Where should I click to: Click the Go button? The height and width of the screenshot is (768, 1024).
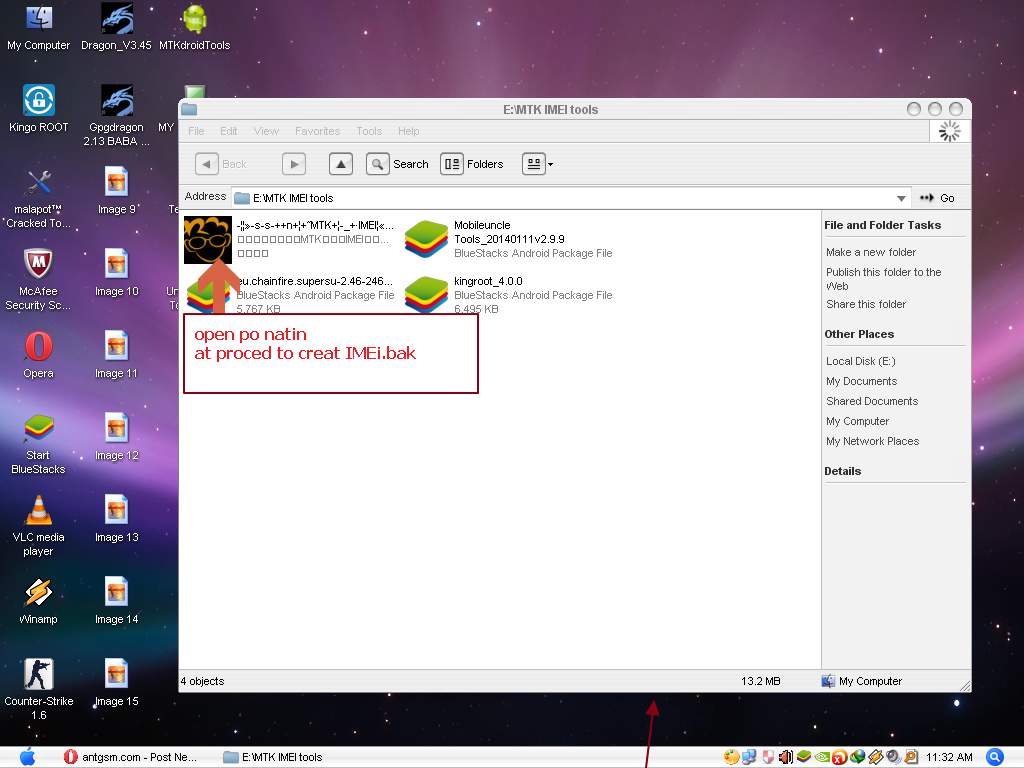(x=937, y=198)
